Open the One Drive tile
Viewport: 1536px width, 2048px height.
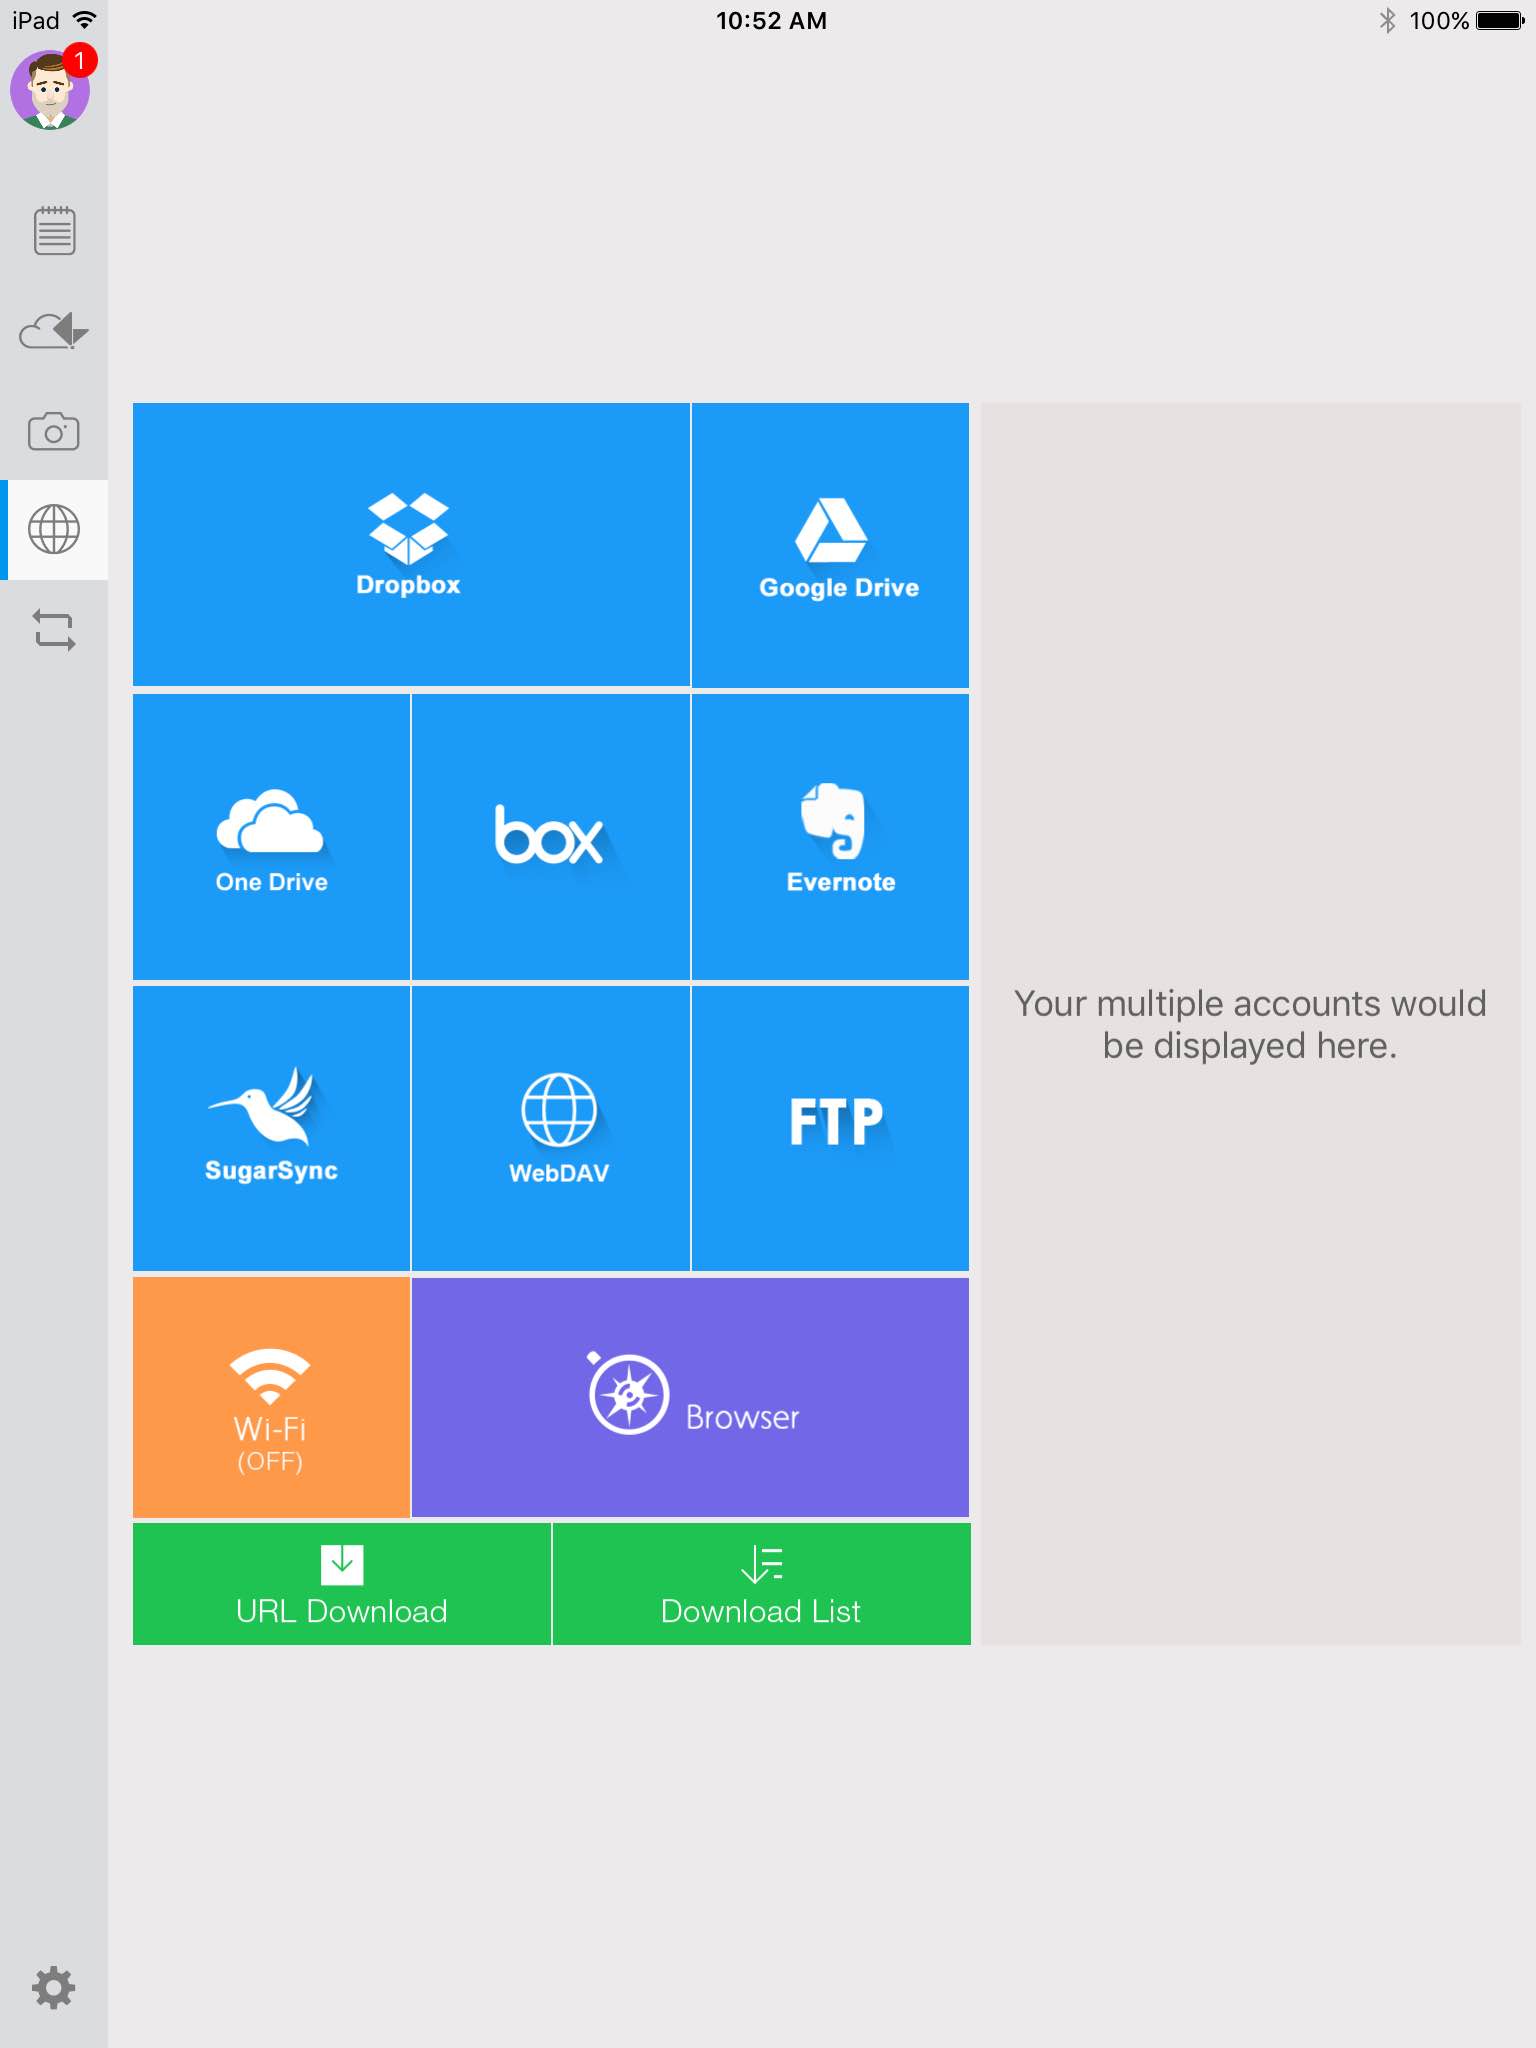click(x=271, y=837)
